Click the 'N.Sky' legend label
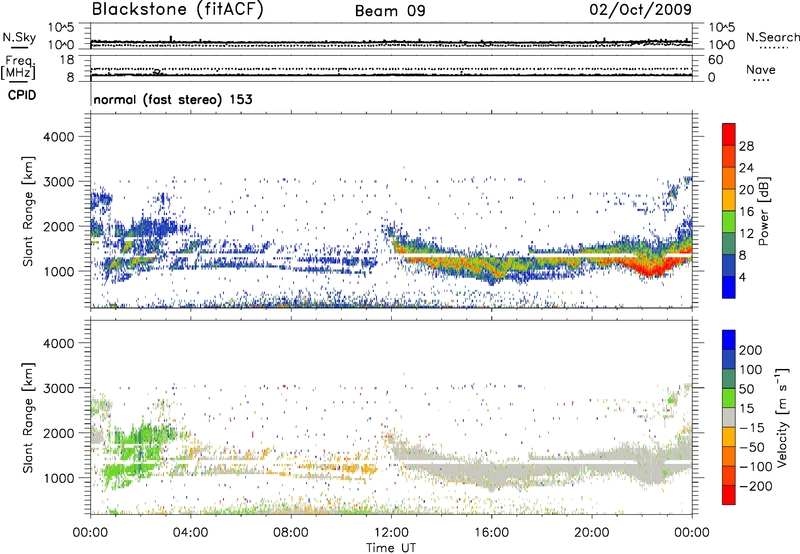Viewport: 800px width, 554px height. pos(19,37)
